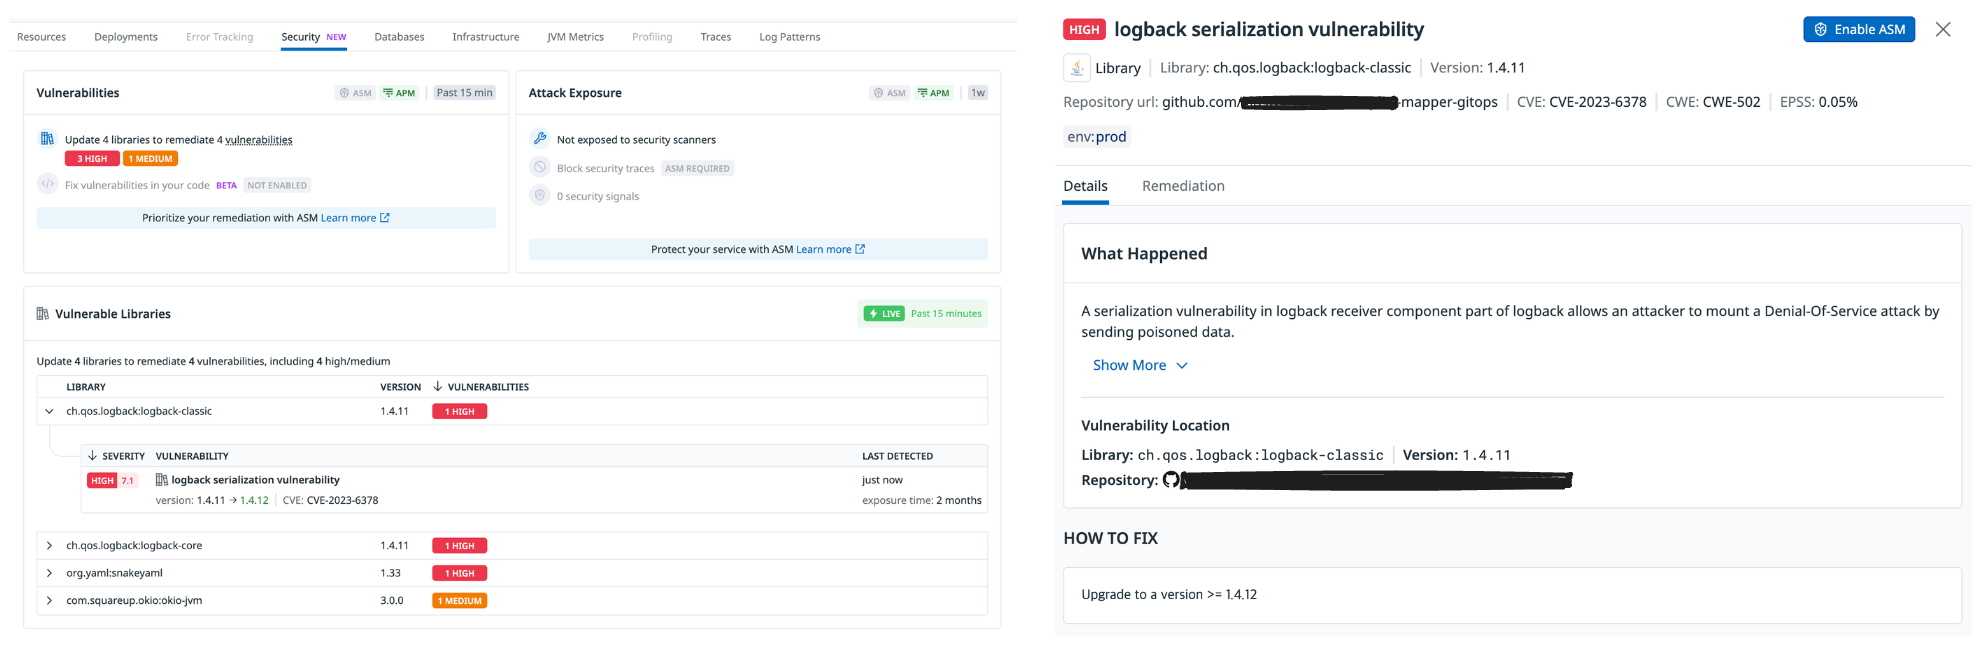Screen dimensions: 1982x653
Task: Click the library icon beside Update 4 libraries
Action: (x=47, y=139)
